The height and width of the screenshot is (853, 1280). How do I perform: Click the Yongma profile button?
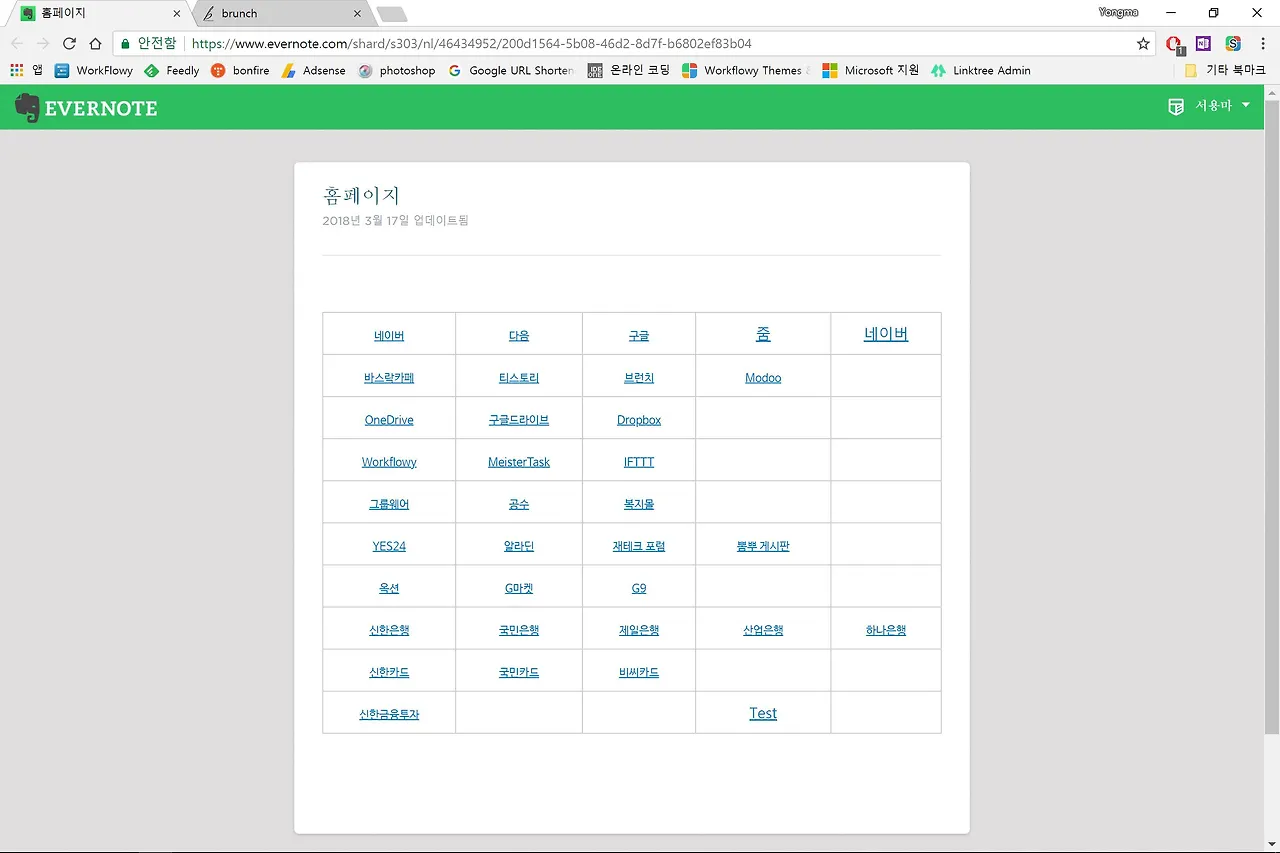1118,12
